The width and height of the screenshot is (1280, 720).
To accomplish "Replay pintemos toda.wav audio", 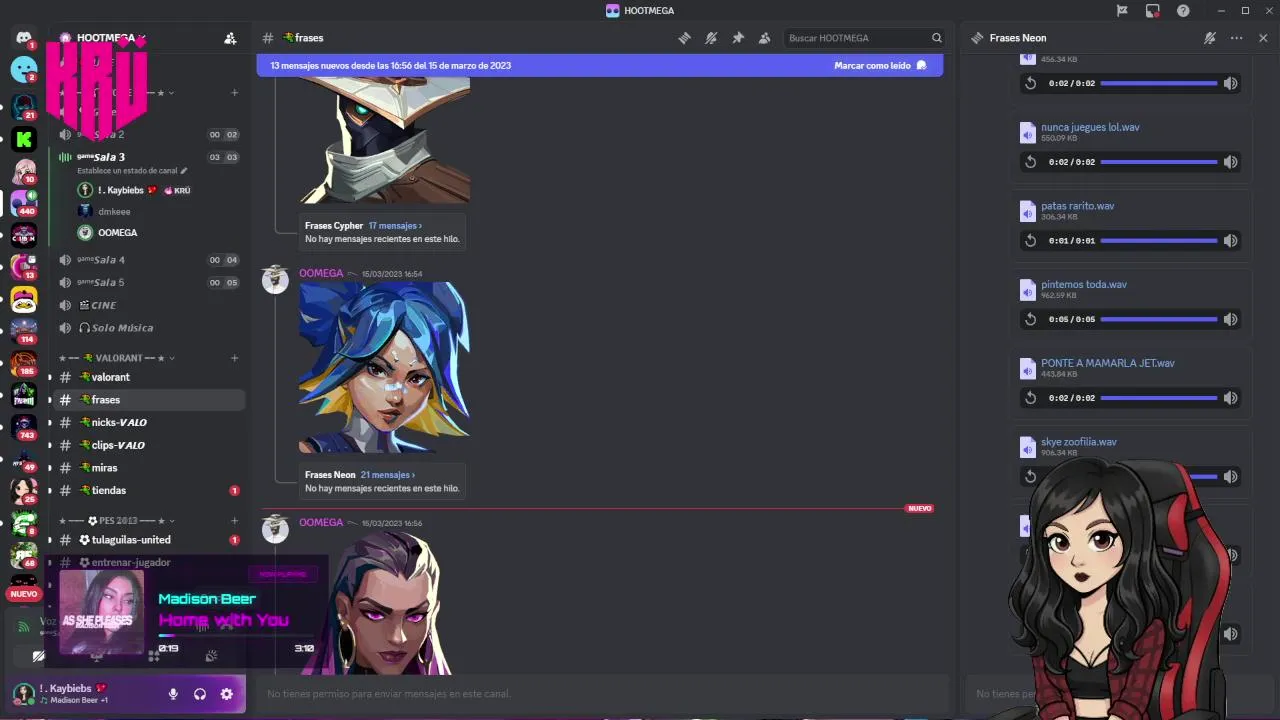I will [x=1031, y=319].
